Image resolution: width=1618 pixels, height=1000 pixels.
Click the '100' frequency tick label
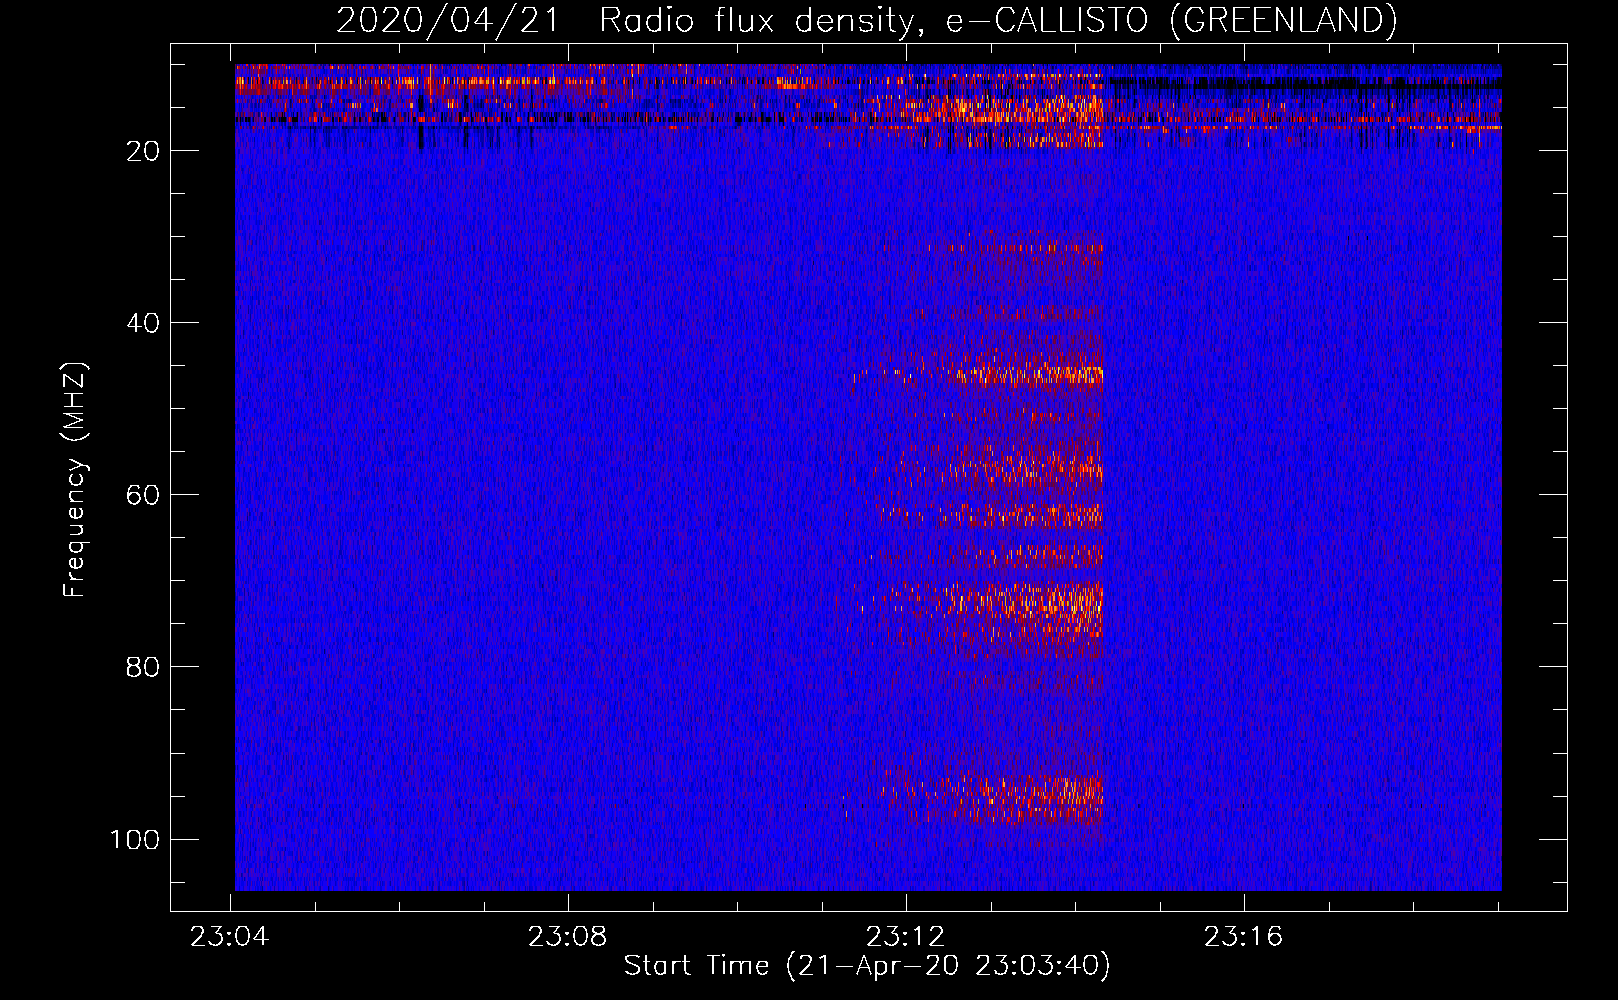point(135,839)
